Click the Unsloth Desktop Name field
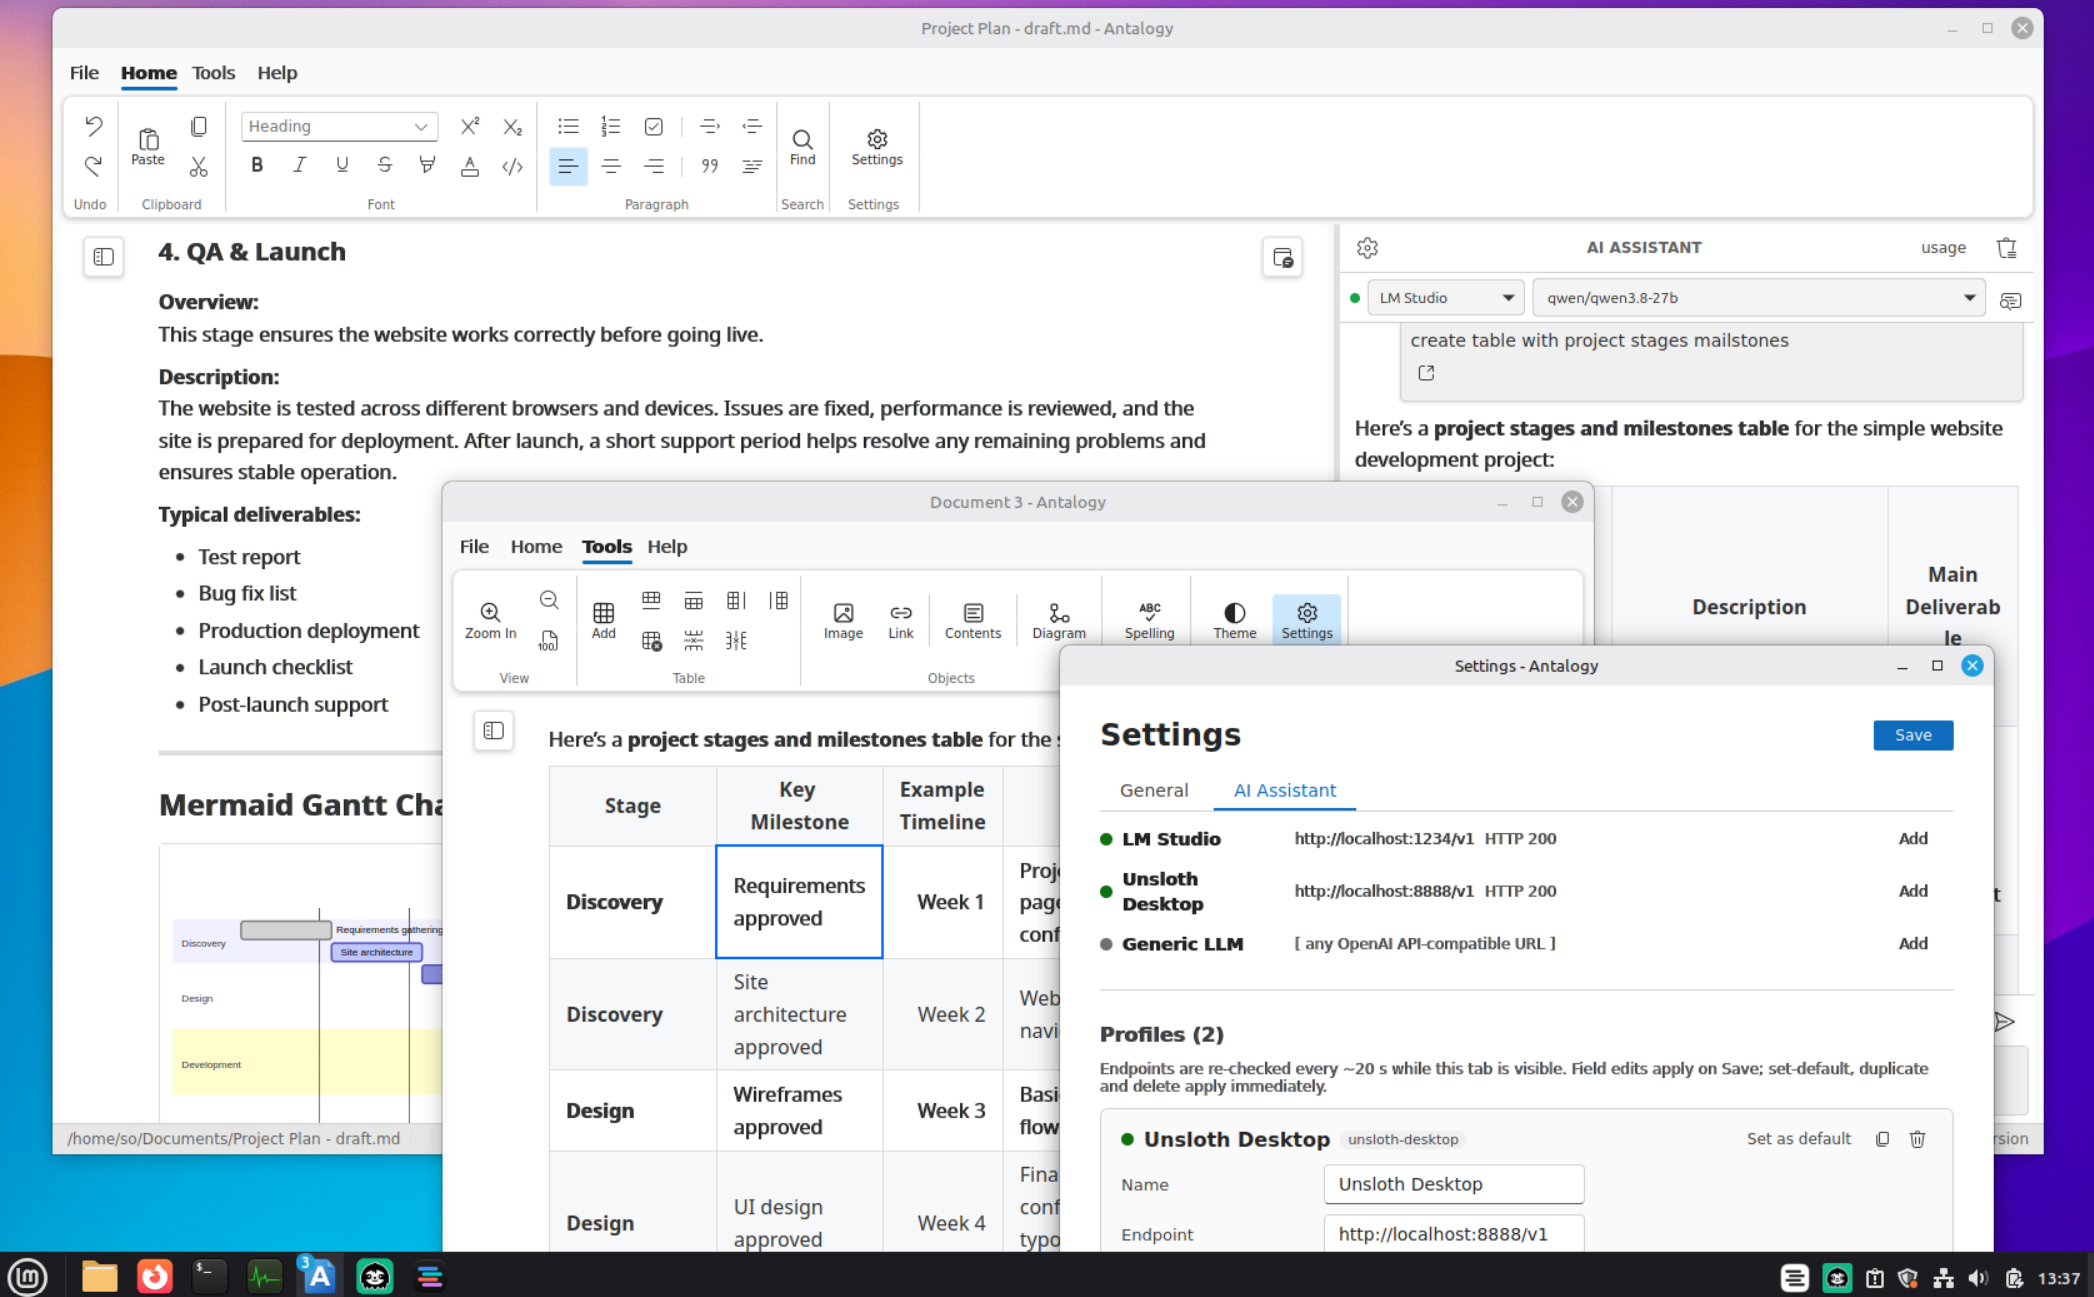2094x1297 pixels. 1453,1184
